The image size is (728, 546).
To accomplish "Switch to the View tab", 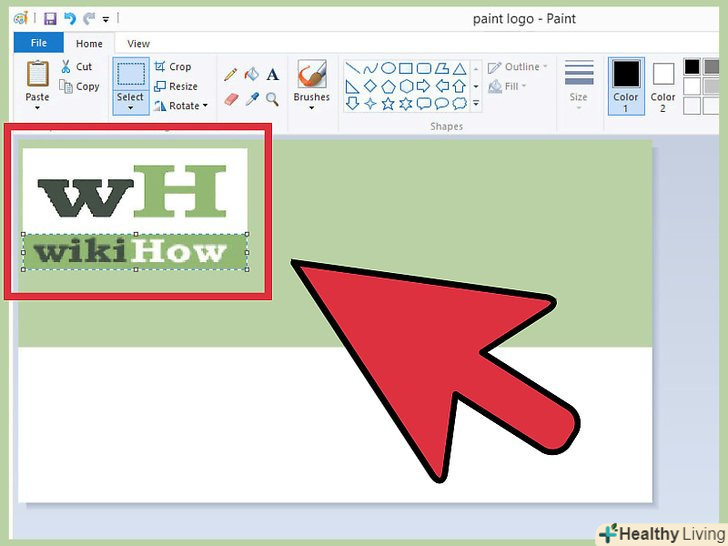I will pos(138,44).
